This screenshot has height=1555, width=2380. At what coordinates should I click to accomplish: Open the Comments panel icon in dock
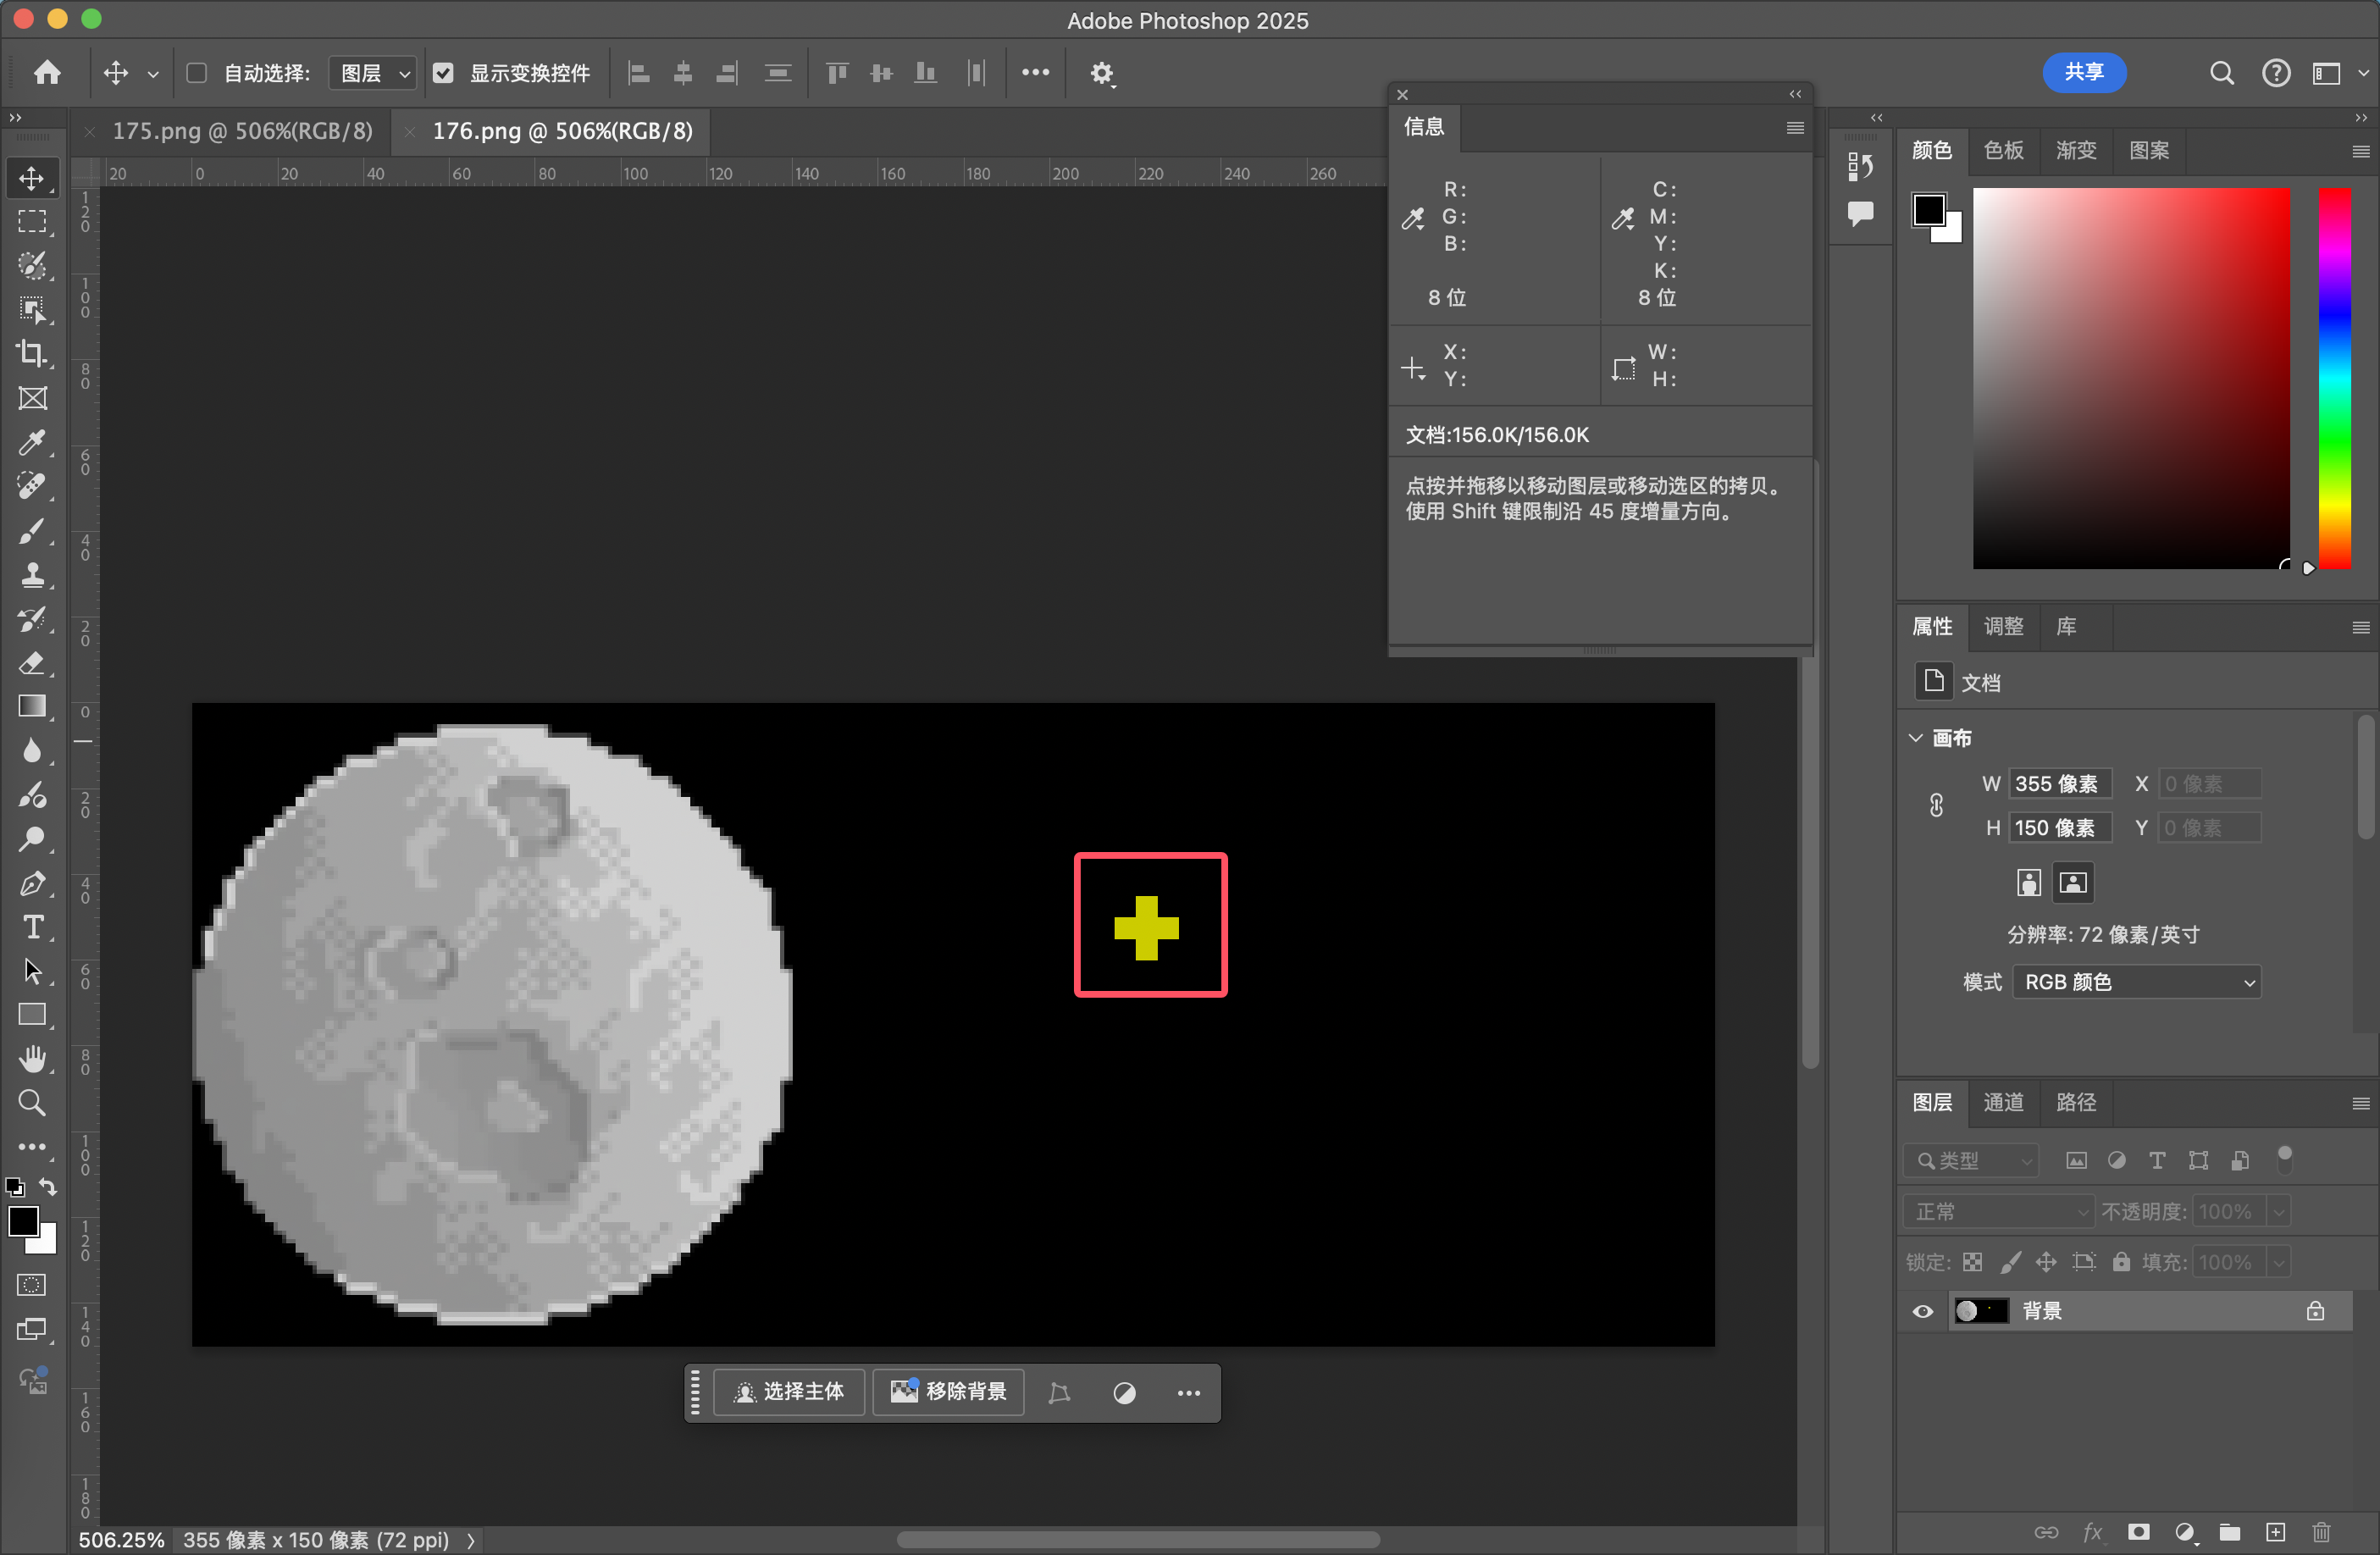(x=1860, y=213)
